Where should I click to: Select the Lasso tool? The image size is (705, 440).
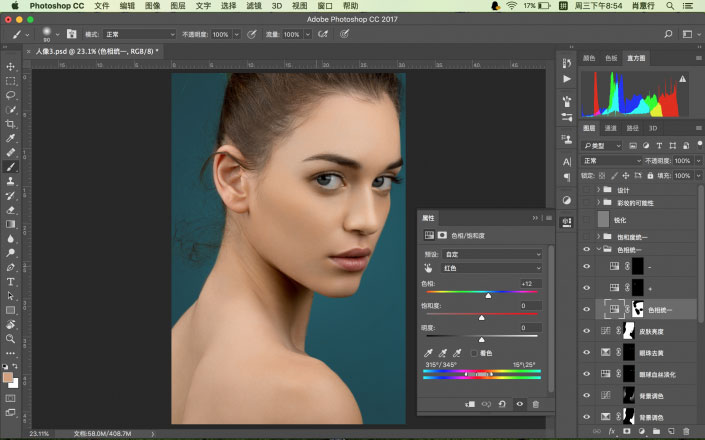click(10, 95)
